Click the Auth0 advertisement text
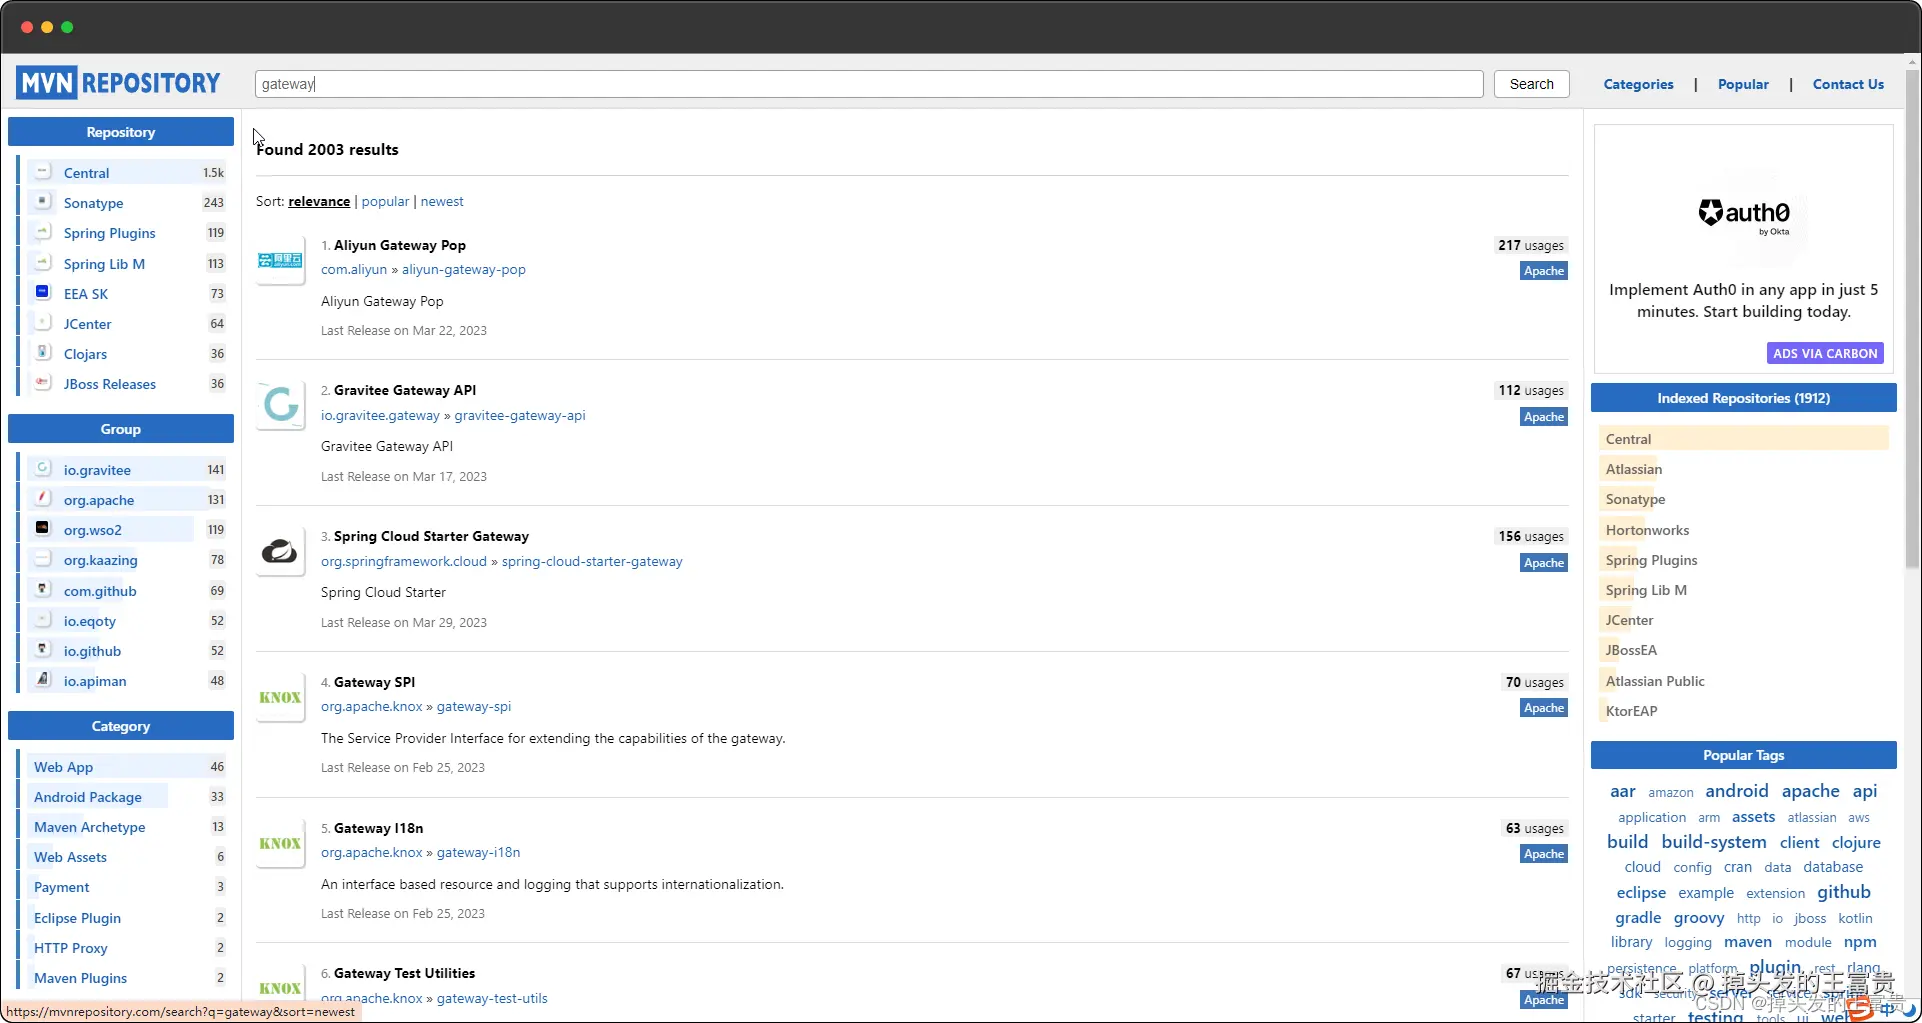This screenshot has width=1922, height=1023. [1743, 300]
